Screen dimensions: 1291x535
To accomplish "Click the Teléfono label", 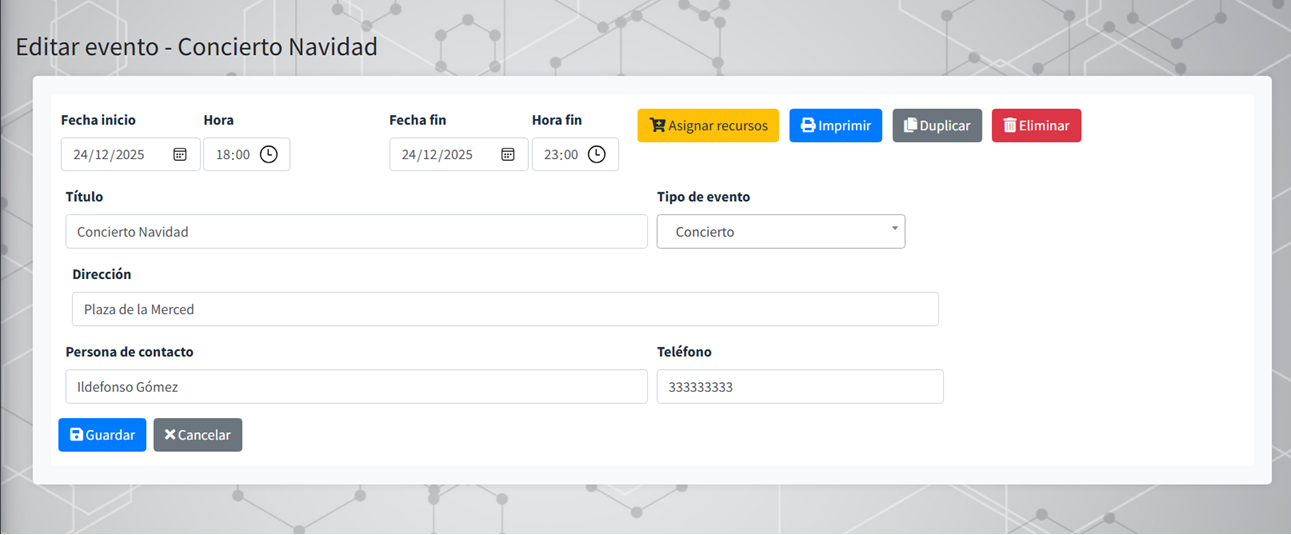I will click(684, 352).
